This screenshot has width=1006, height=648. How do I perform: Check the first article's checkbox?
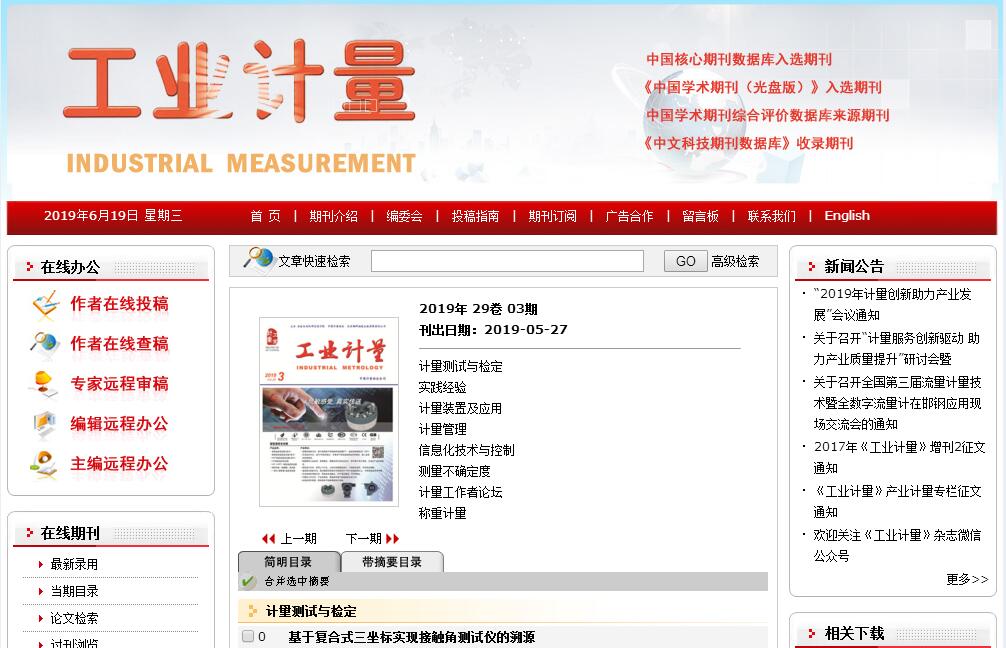click(248, 637)
